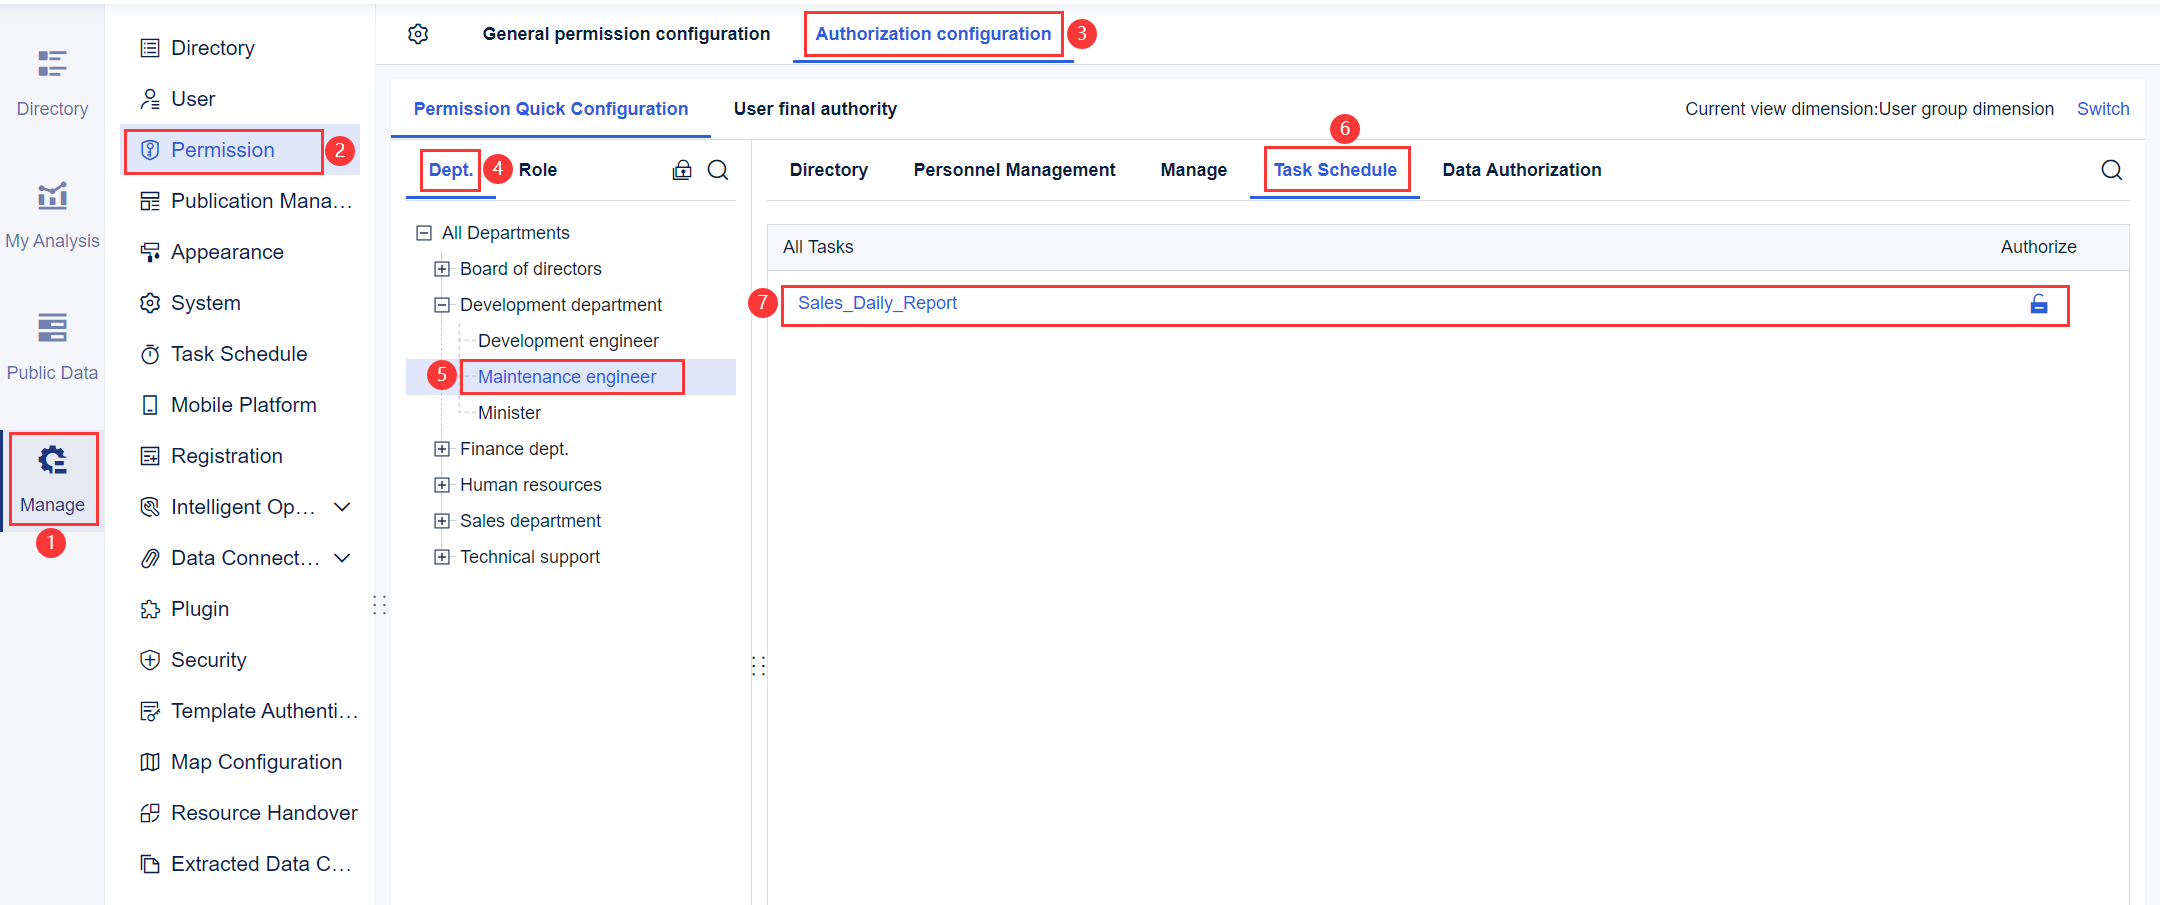This screenshot has height=905, width=2160.
Task: Open the Intelligent Op chevron dropdown
Action: (343, 507)
